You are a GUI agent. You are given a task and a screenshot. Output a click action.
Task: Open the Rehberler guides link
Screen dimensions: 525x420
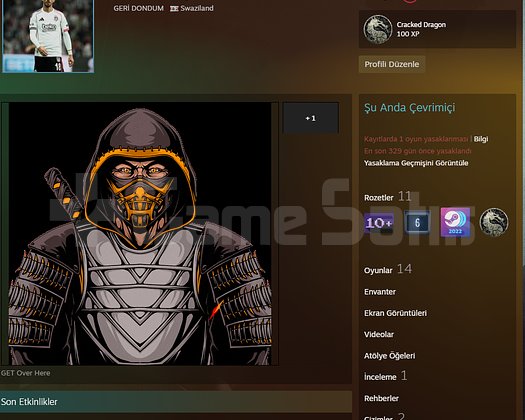[x=381, y=398]
